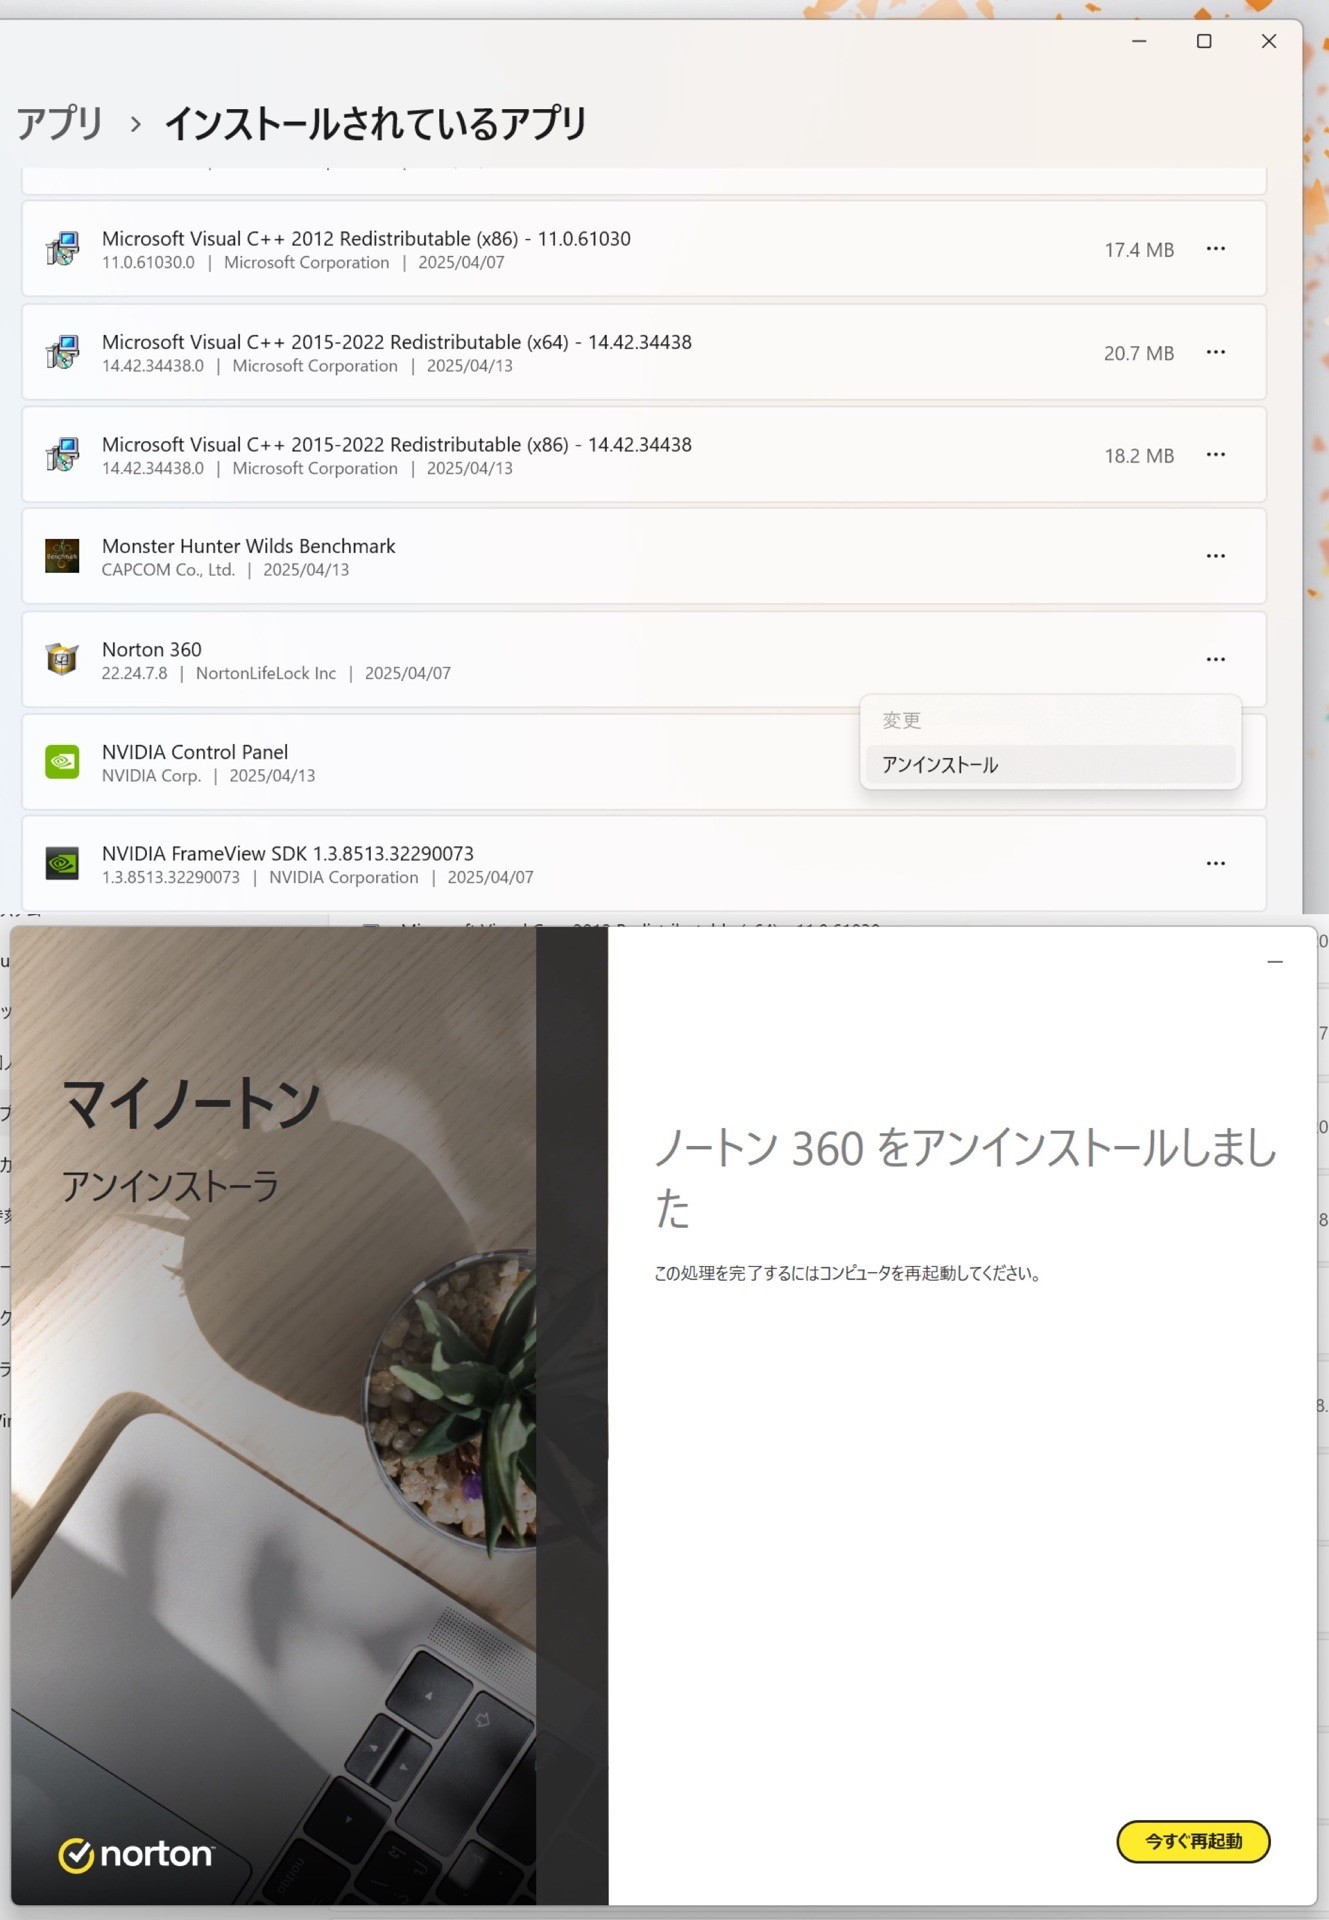Click the ノートン 360 をアンインストールしました message

click(x=965, y=1177)
